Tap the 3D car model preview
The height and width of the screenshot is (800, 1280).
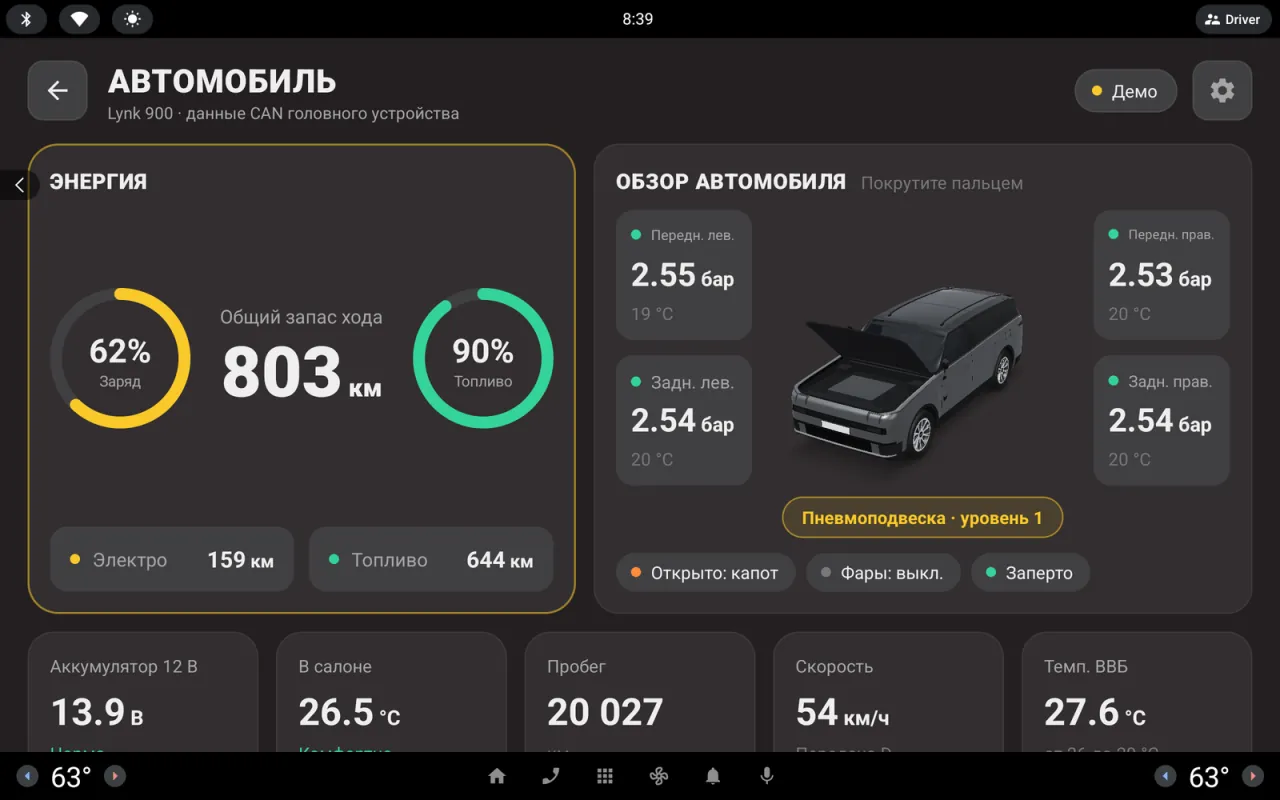[x=907, y=373]
